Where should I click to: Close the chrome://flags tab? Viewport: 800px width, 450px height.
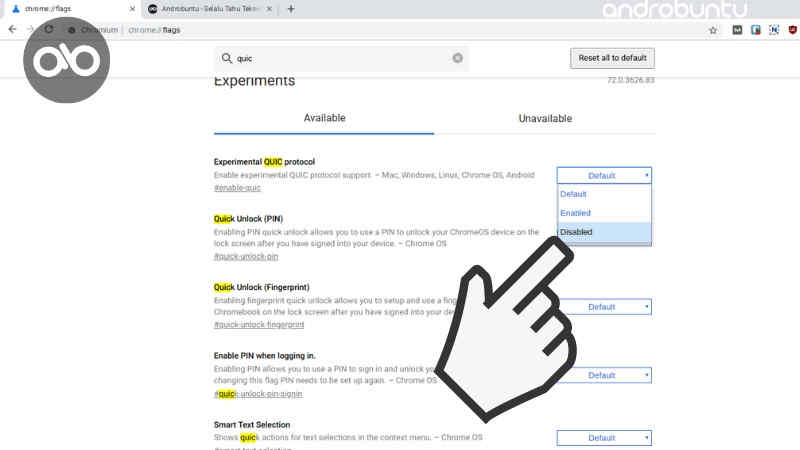[x=132, y=9]
